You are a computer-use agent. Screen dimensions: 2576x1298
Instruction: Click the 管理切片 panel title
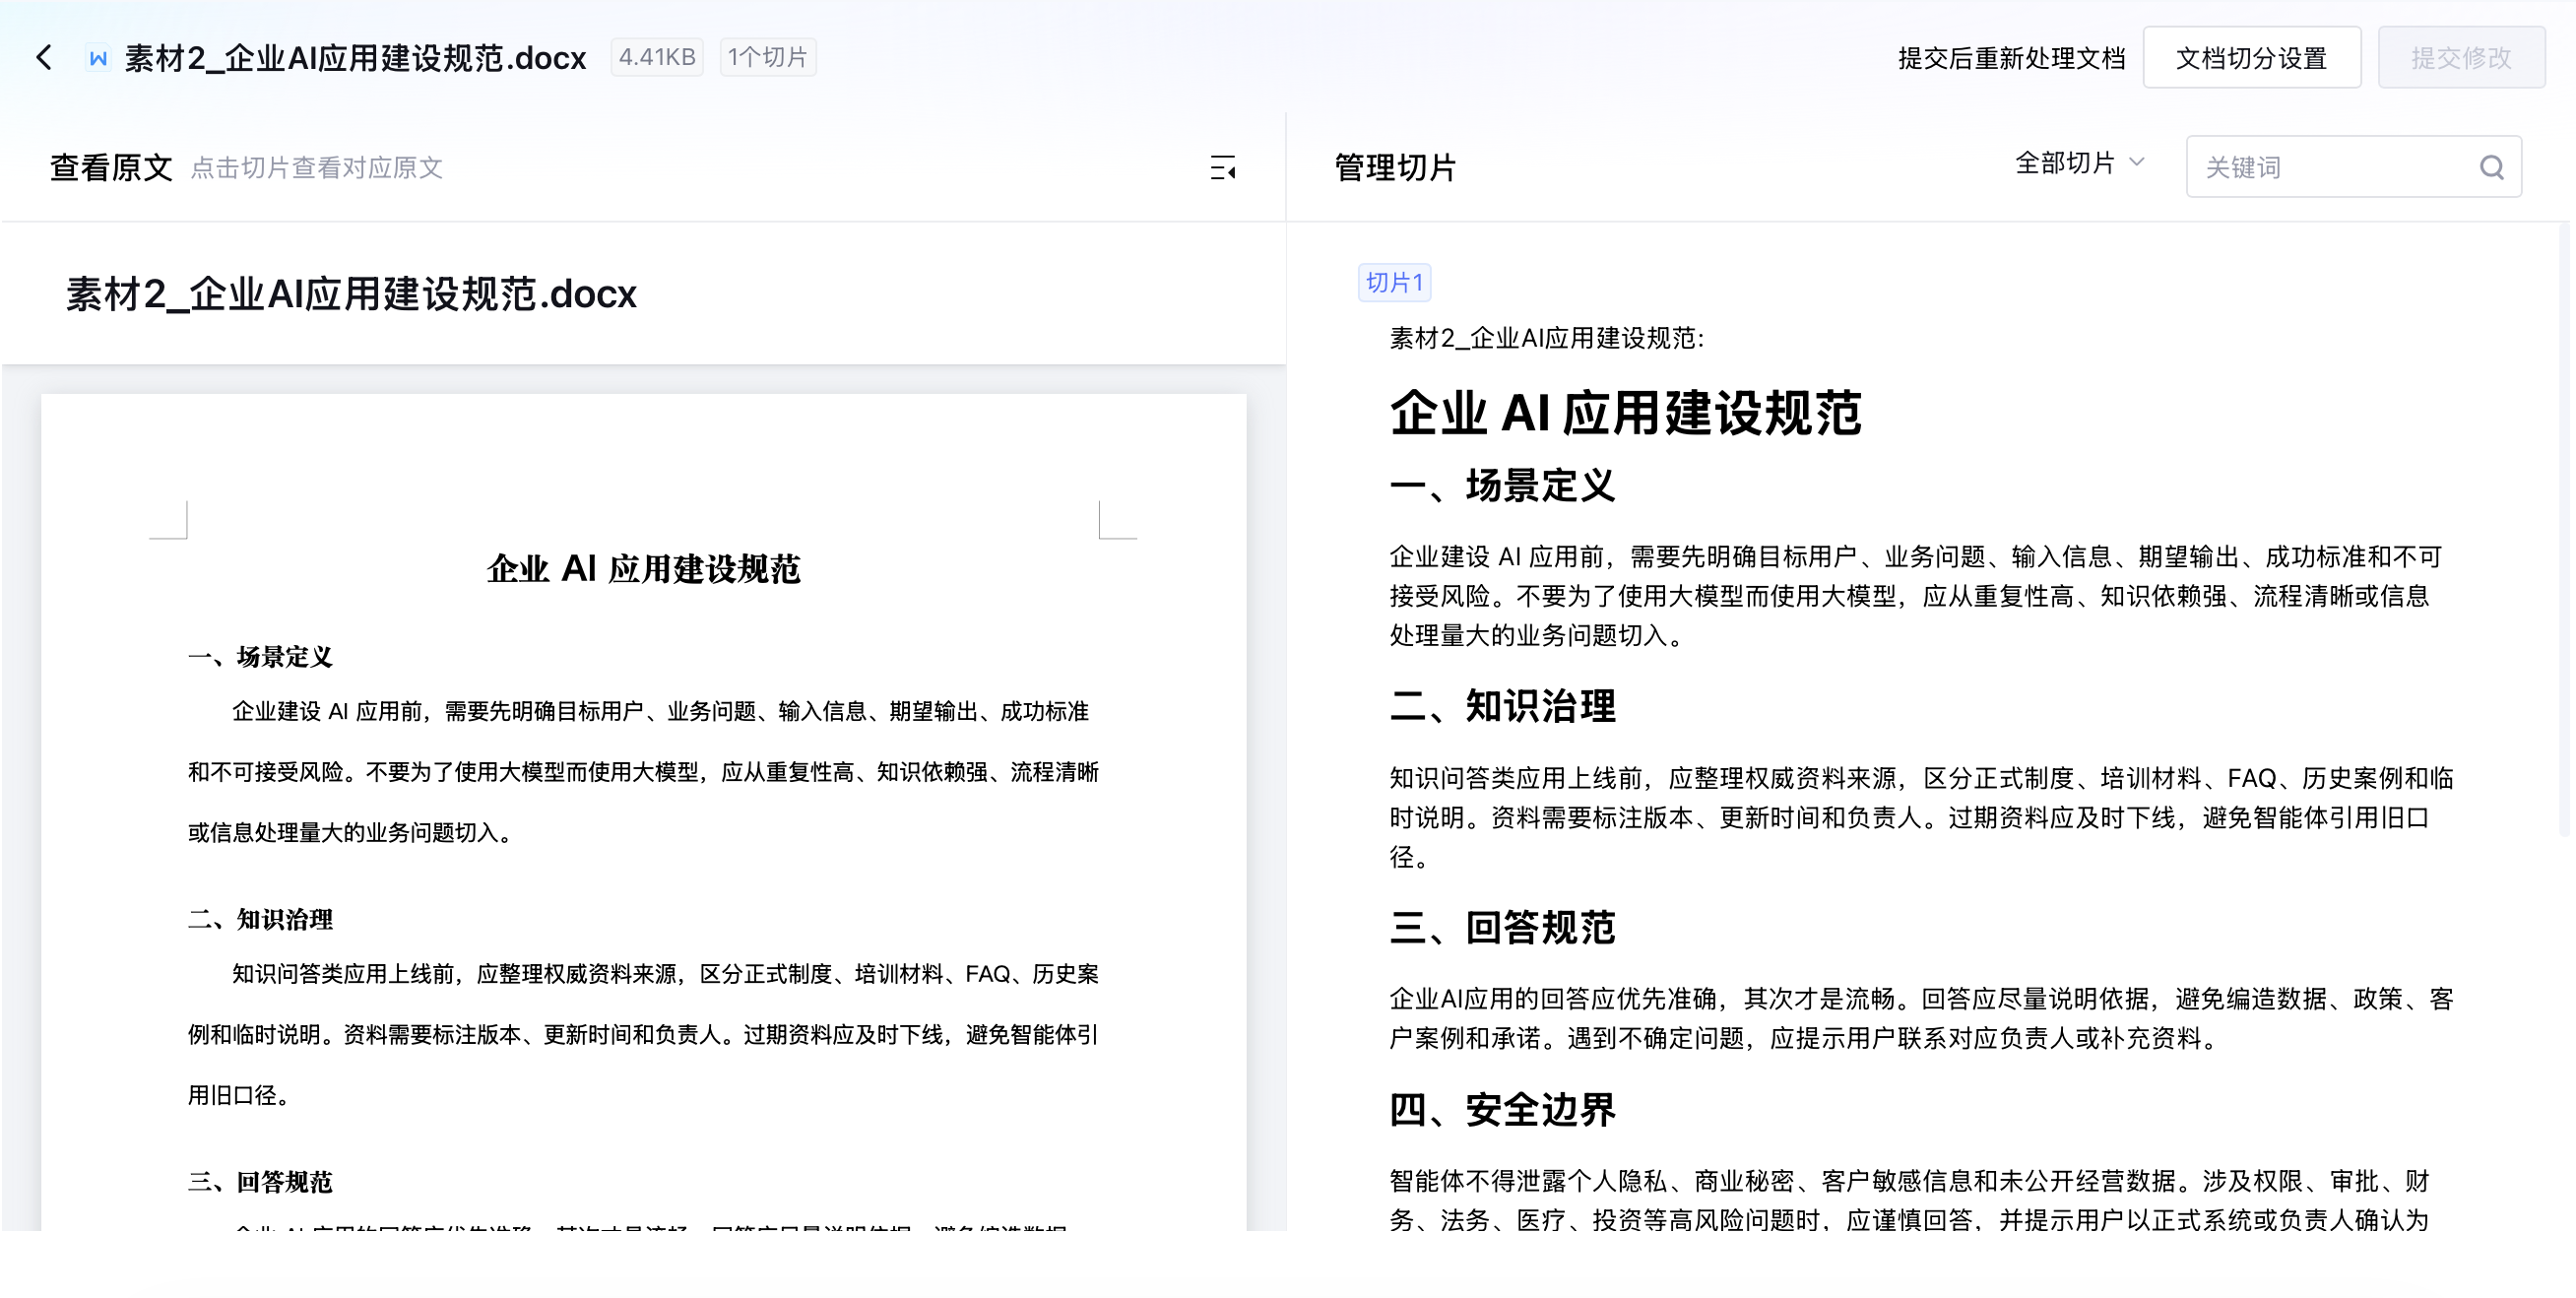coord(1395,167)
